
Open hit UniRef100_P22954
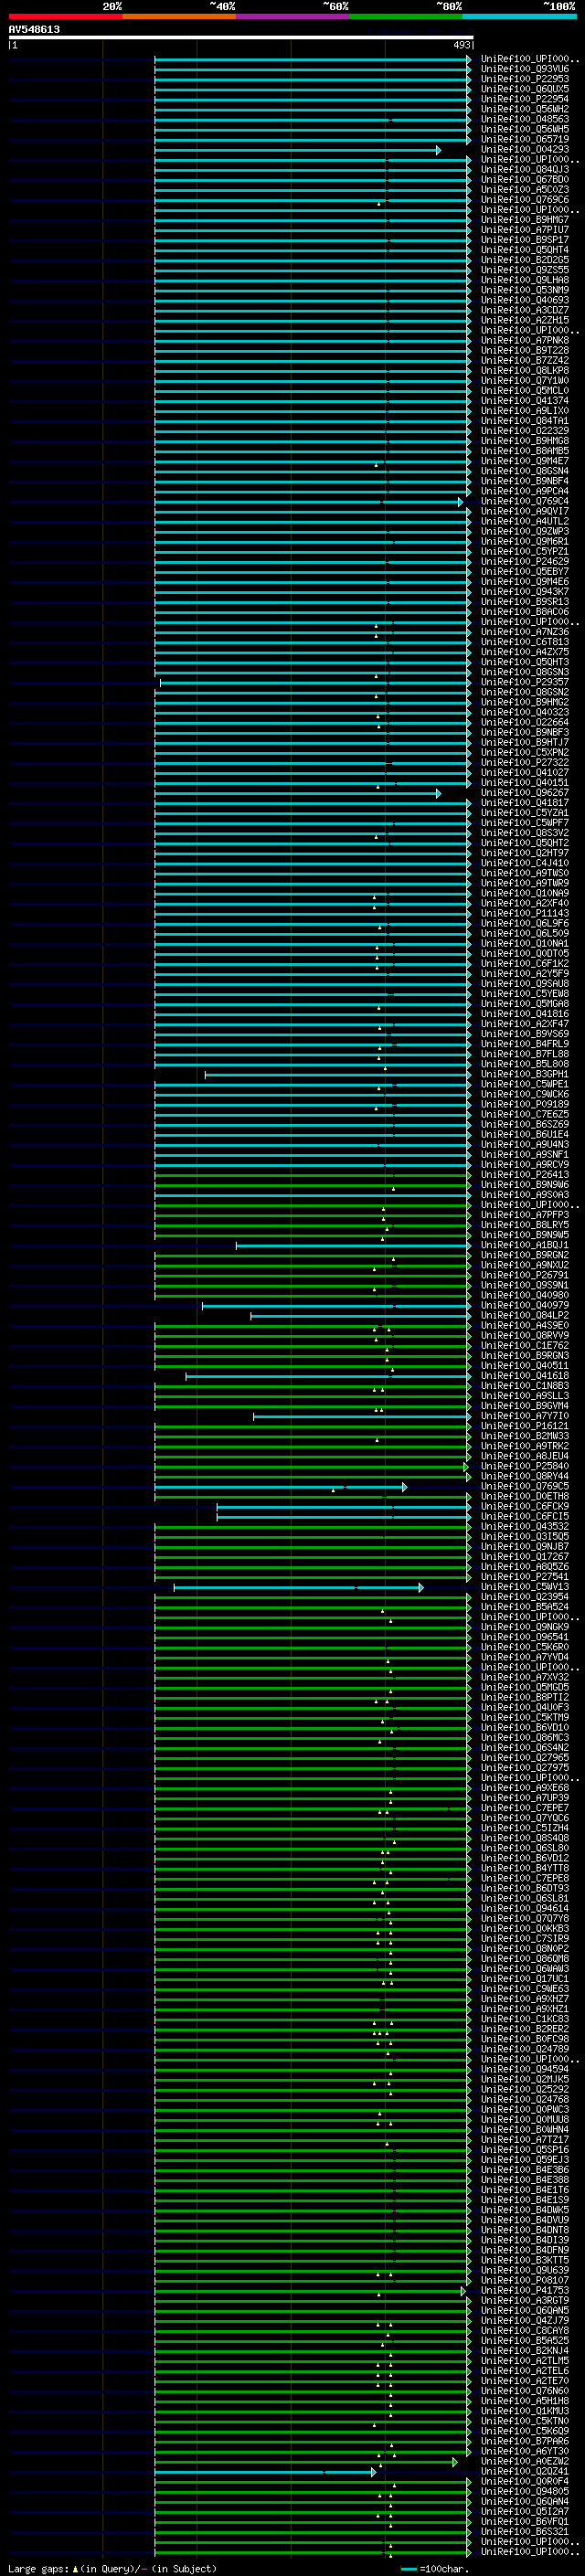pos(525,99)
